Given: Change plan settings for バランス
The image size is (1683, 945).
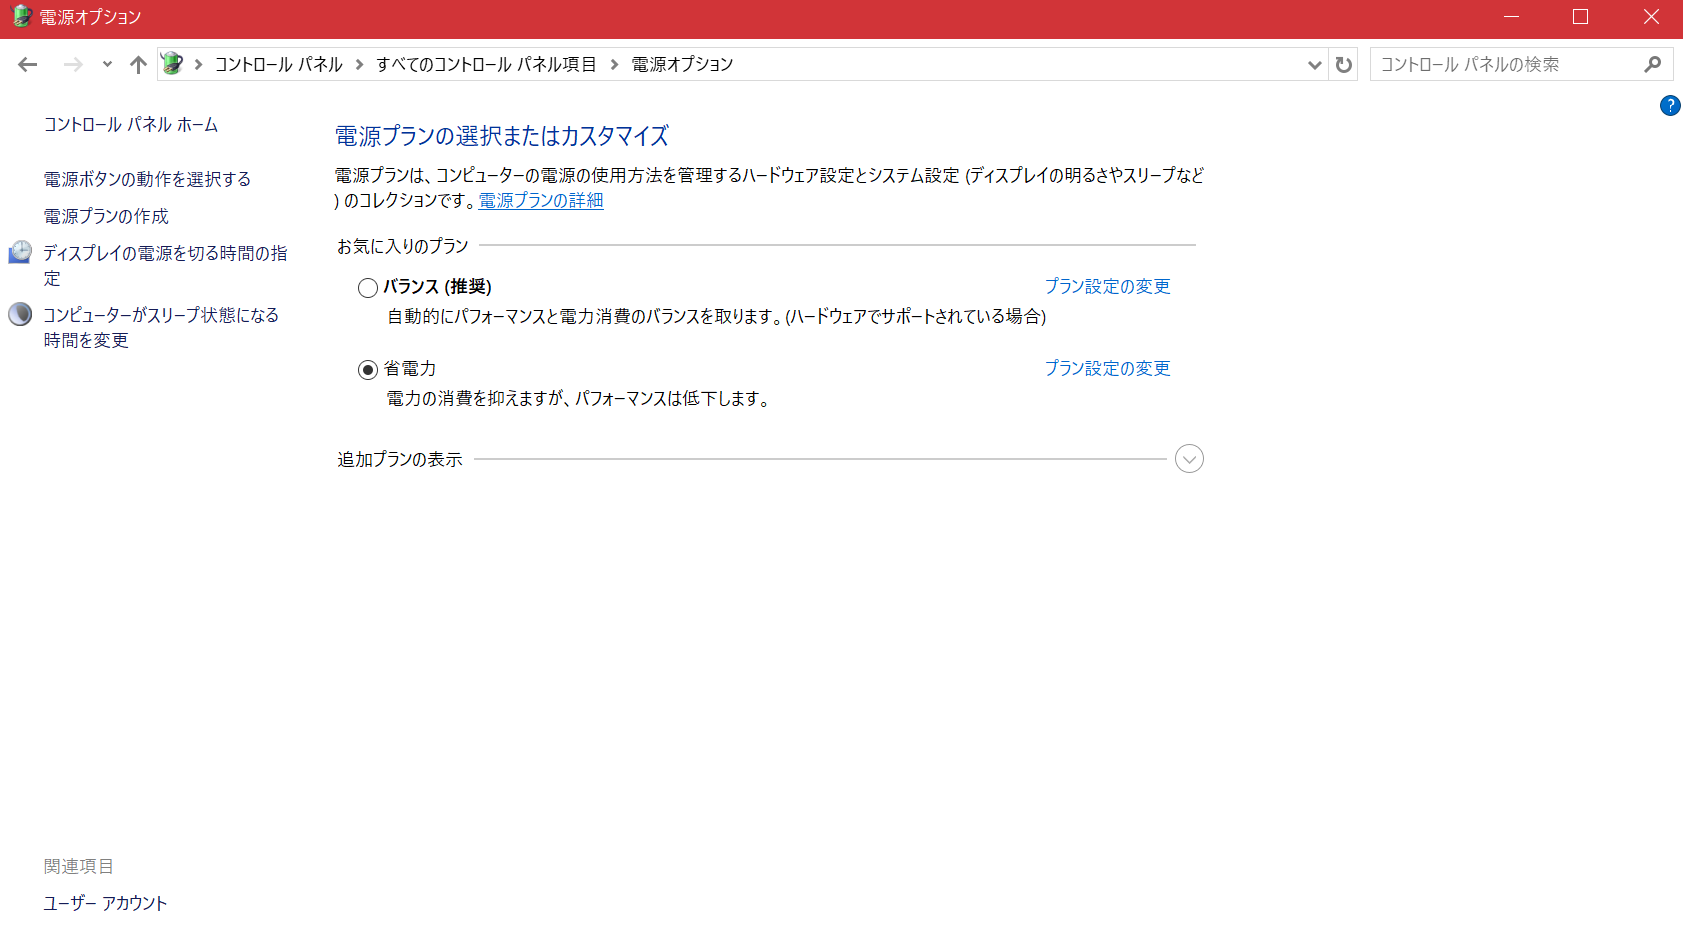Looking at the screenshot, I should [1107, 287].
